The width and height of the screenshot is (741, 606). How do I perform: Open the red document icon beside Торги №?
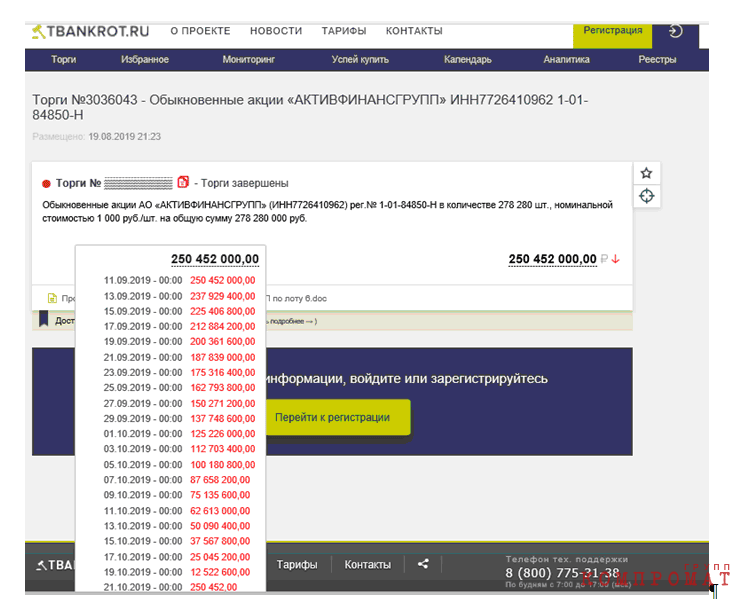(x=183, y=182)
